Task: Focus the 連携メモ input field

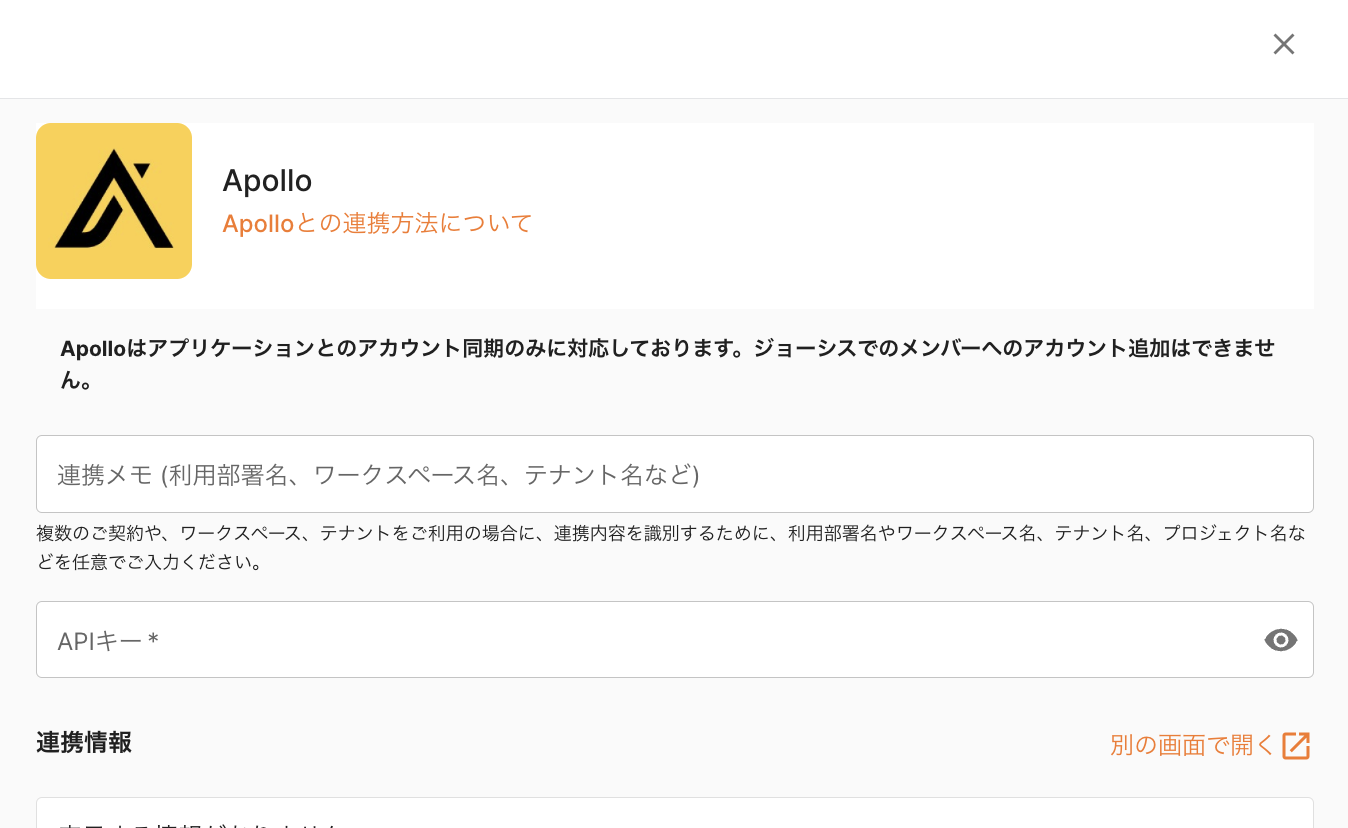Action: pyautogui.click(x=674, y=474)
